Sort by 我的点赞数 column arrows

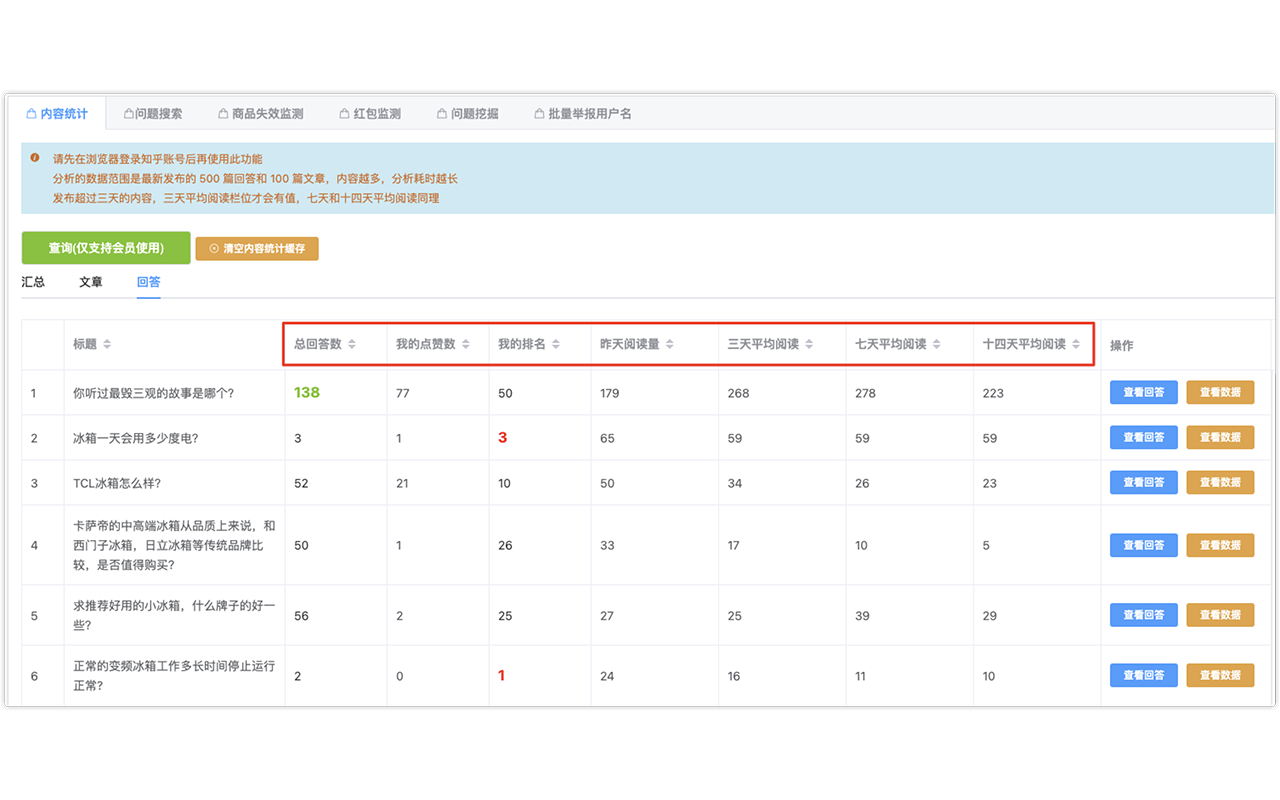click(465, 344)
